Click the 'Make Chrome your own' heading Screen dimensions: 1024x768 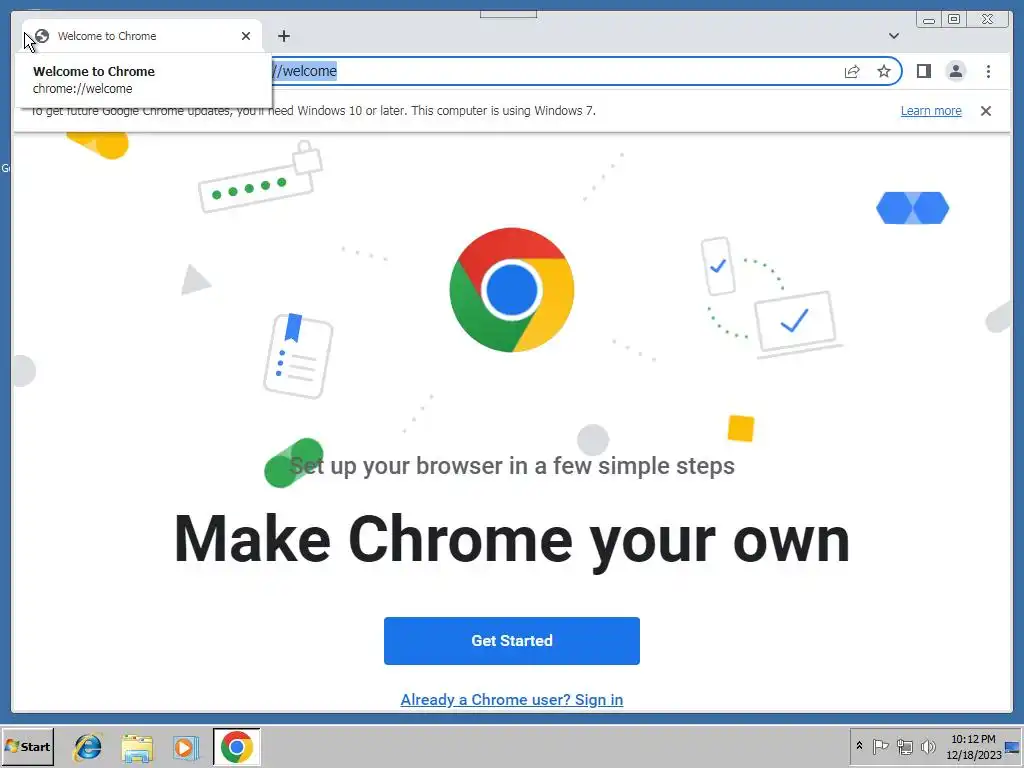(x=511, y=540)
